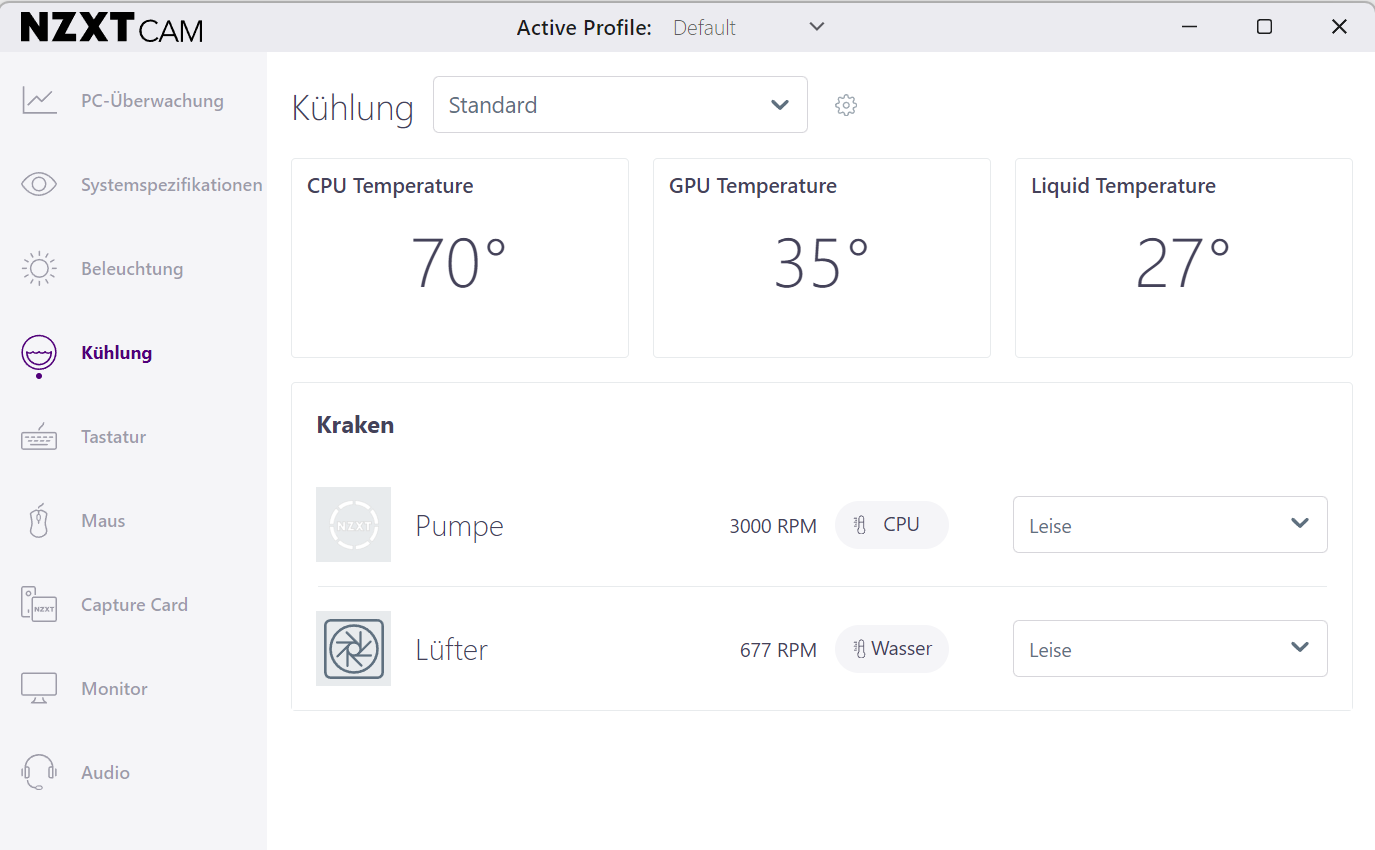The width and height of the screenshot is (1375, 850).
Task: Open the Capture Card page
Action: coord(133,604)
